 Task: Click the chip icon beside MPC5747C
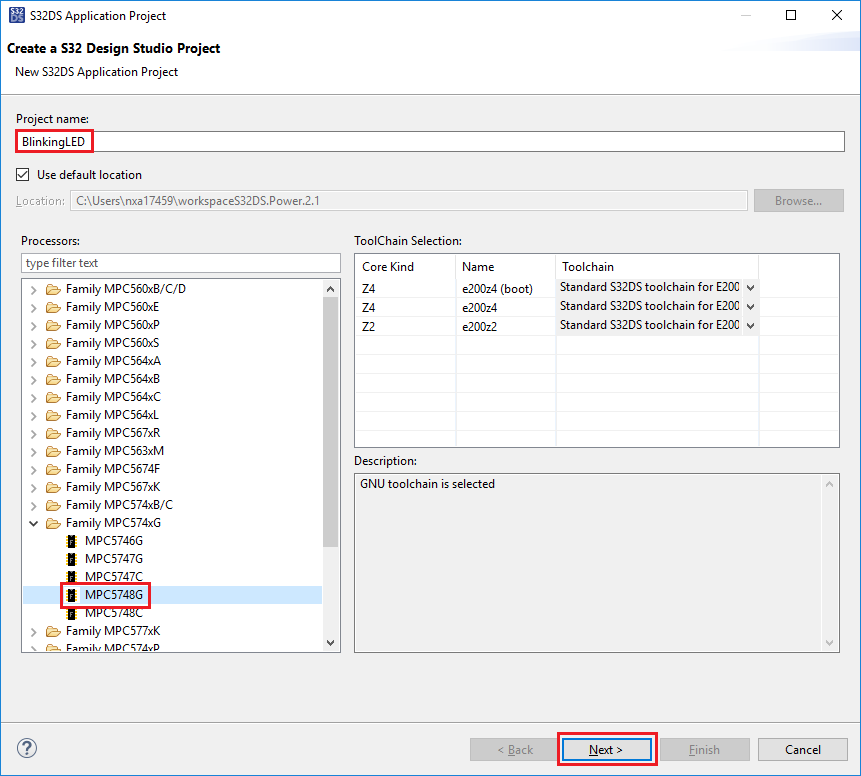(x=71, y=577)
